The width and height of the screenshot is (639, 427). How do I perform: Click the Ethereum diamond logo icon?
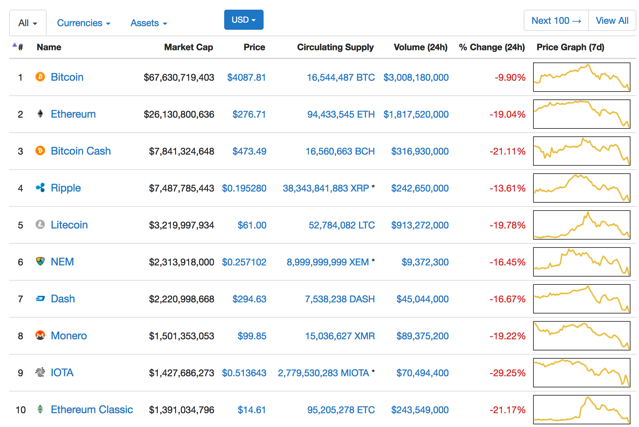click(40, 114)
